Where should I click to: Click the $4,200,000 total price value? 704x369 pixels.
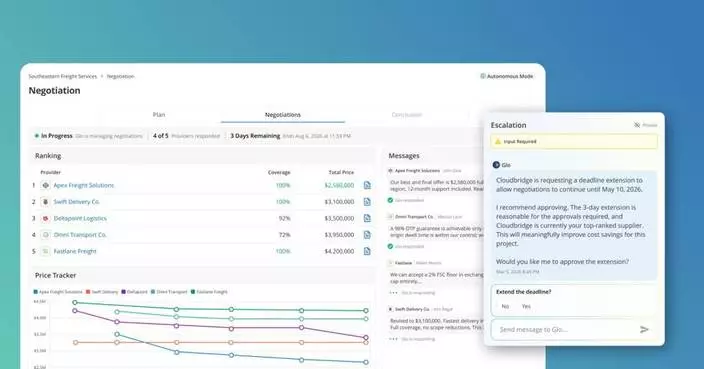click(x=339, y=251)
